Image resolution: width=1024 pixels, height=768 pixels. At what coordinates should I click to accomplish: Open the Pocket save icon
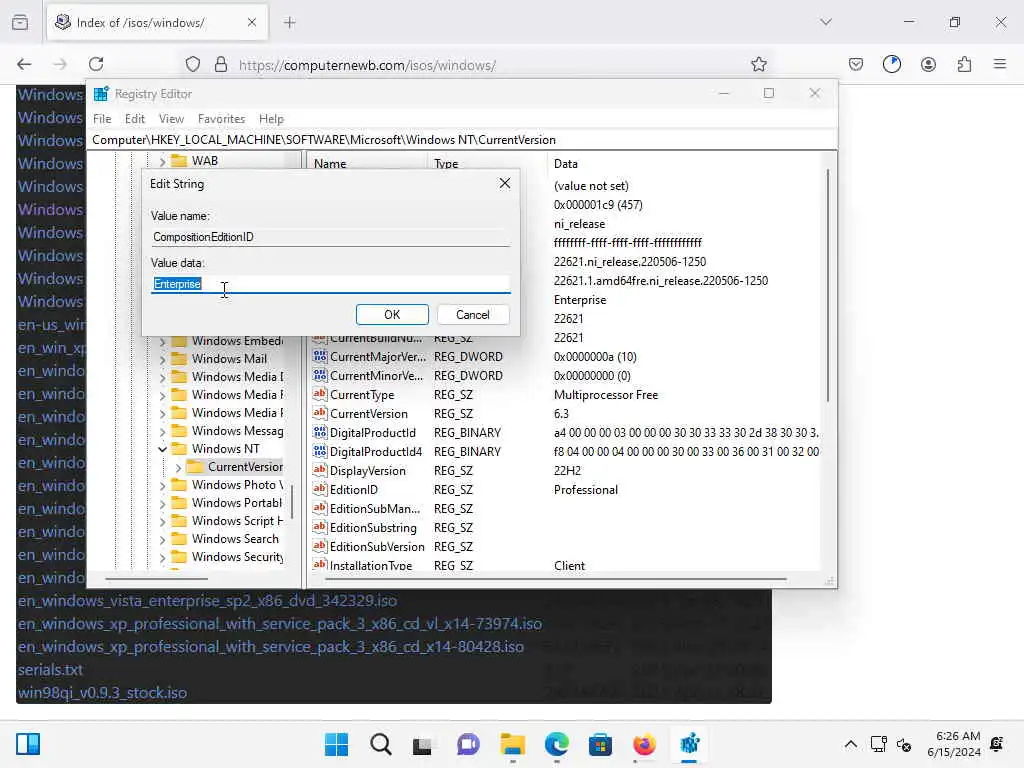pos(856,64)
